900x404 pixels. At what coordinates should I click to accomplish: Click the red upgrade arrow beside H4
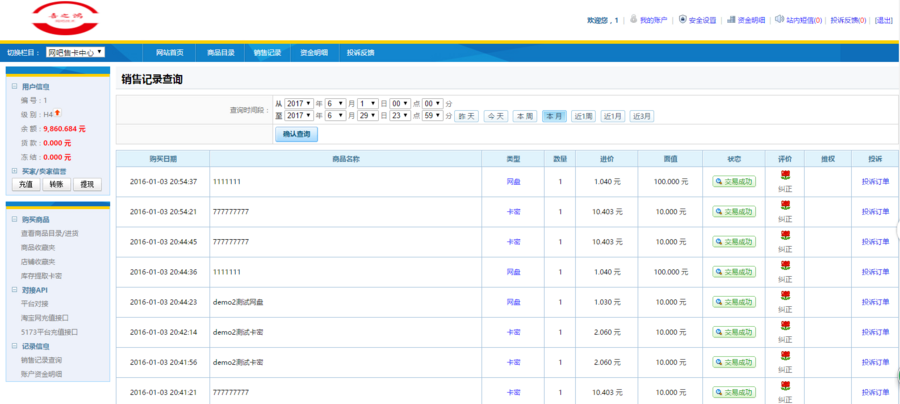tap(58, 114)
